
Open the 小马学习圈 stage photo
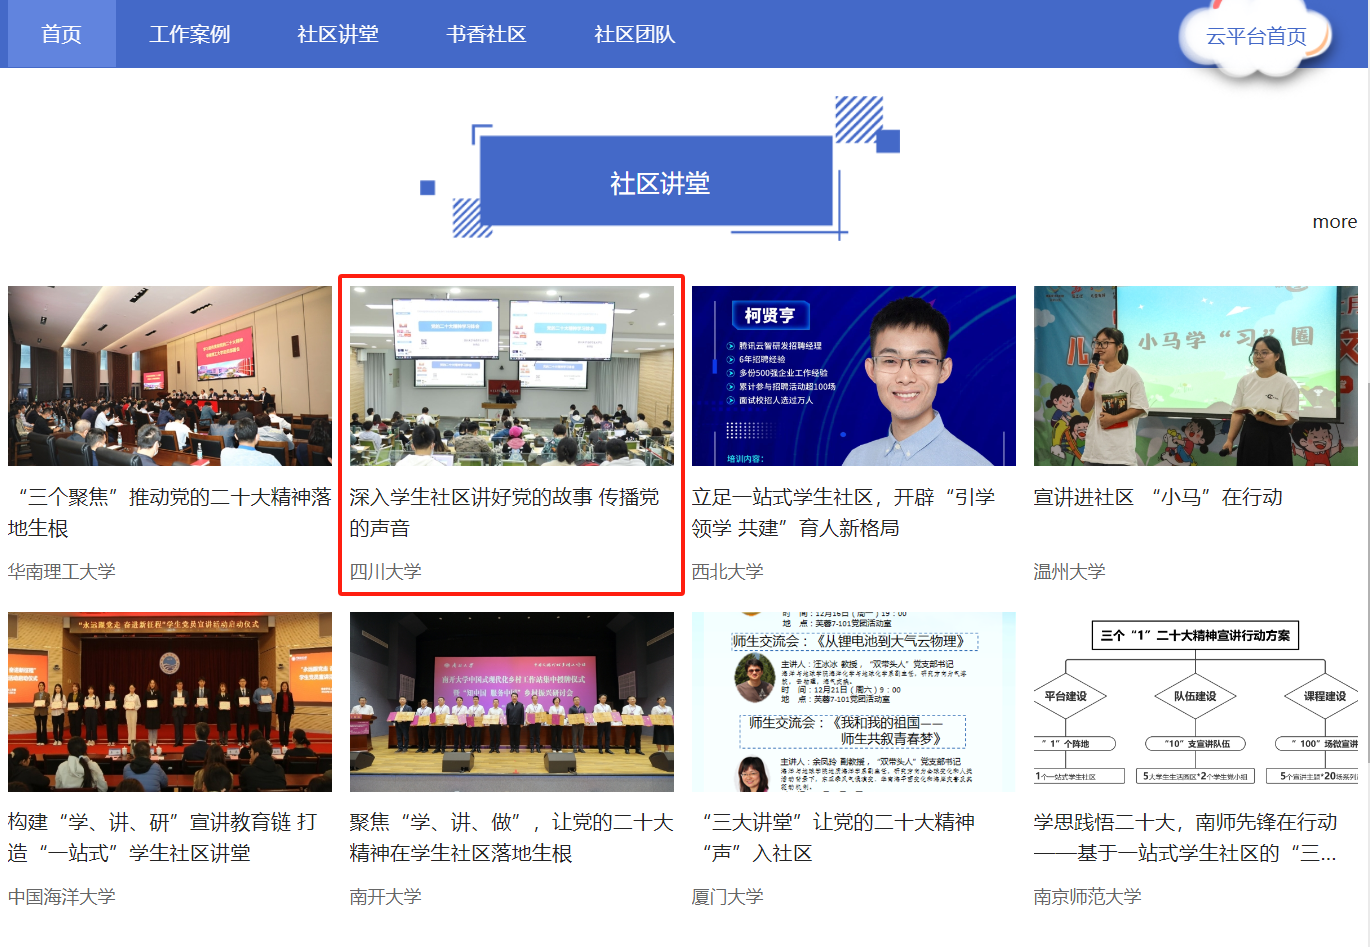(x=1195, y=376)
